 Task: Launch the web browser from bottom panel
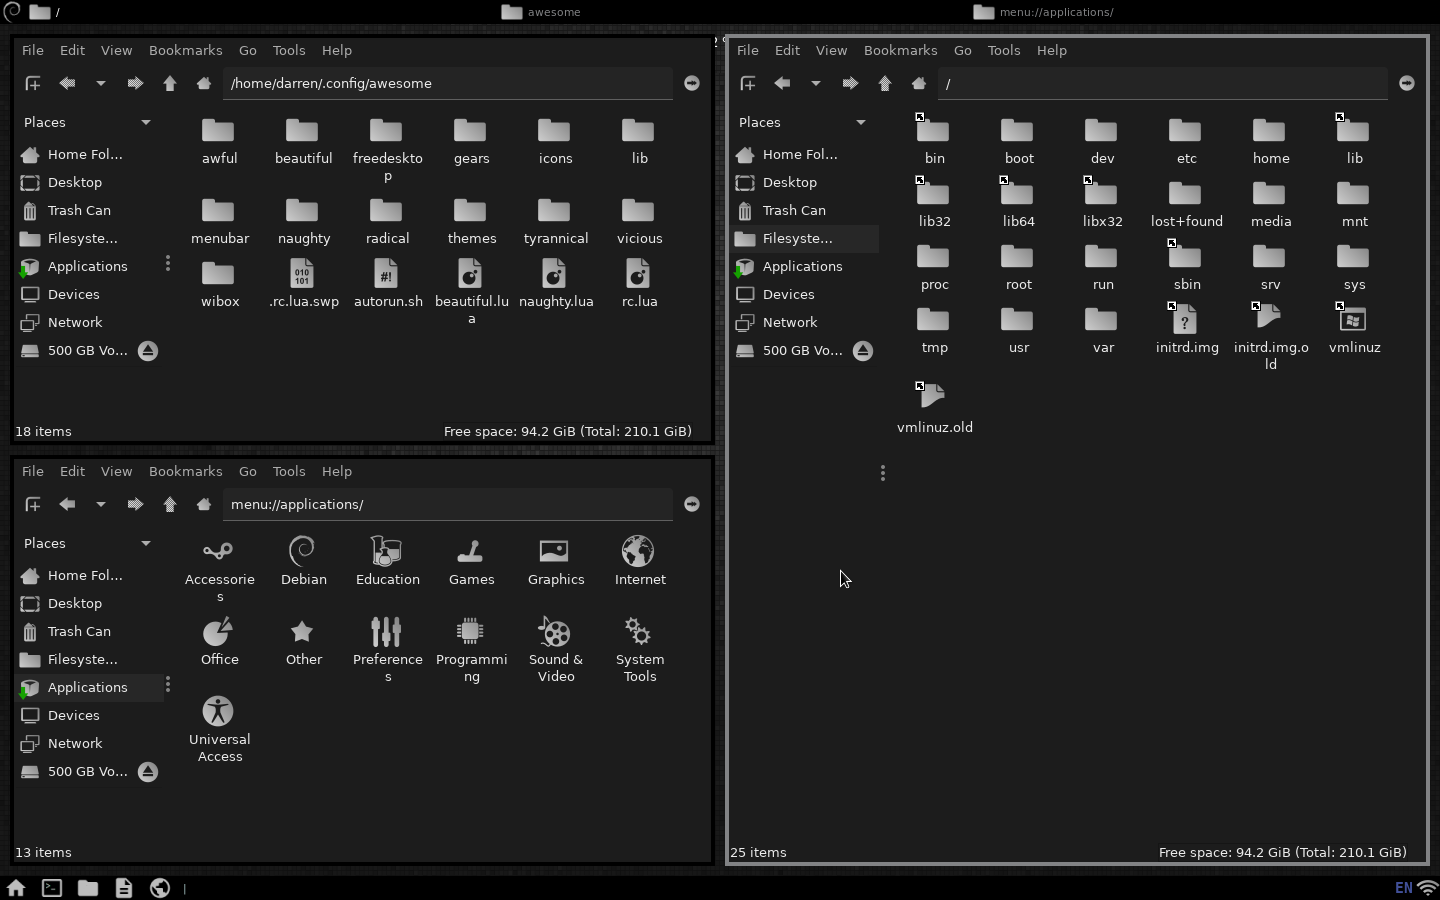160,887
